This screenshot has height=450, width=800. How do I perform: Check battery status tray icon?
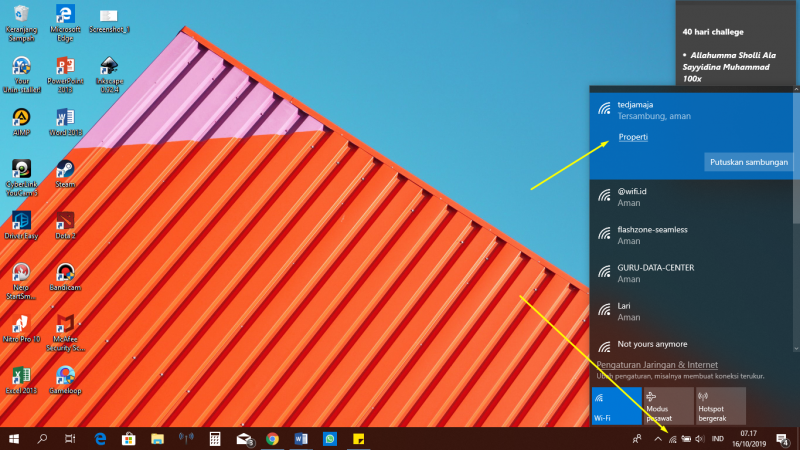click(x=686, y=439)
